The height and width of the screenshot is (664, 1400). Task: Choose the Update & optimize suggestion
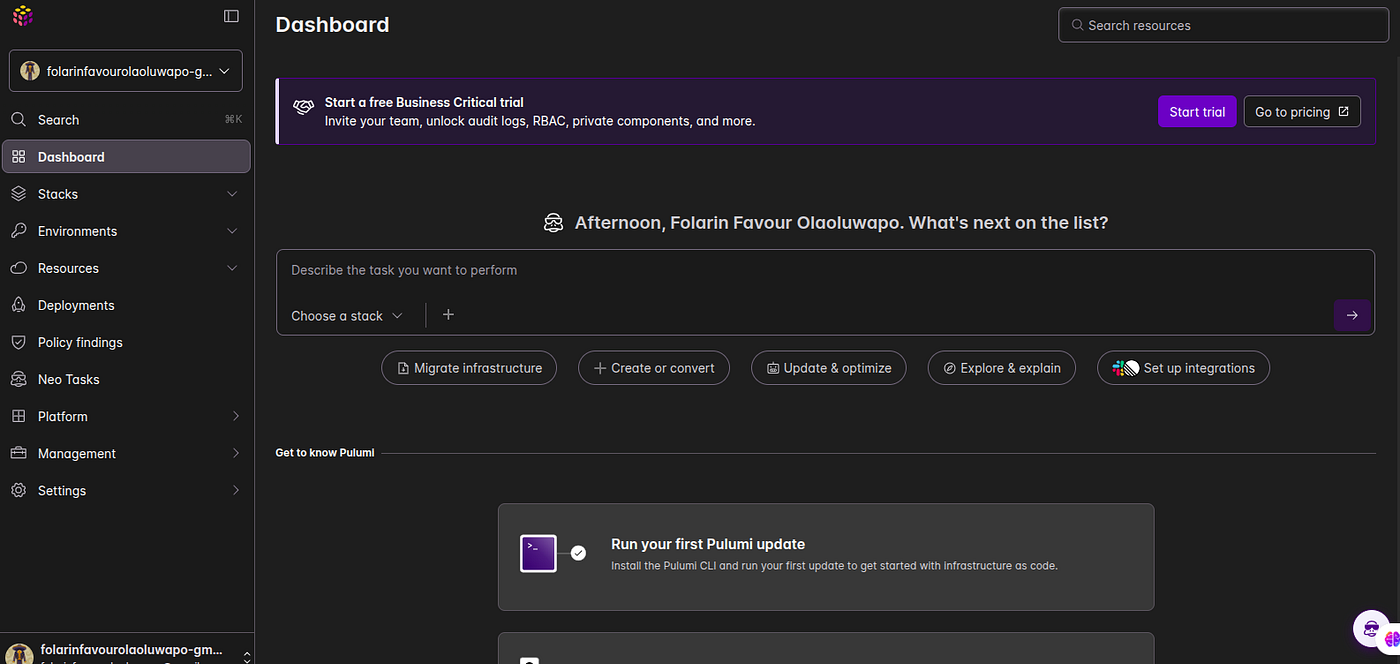click(x=829, y=368)
